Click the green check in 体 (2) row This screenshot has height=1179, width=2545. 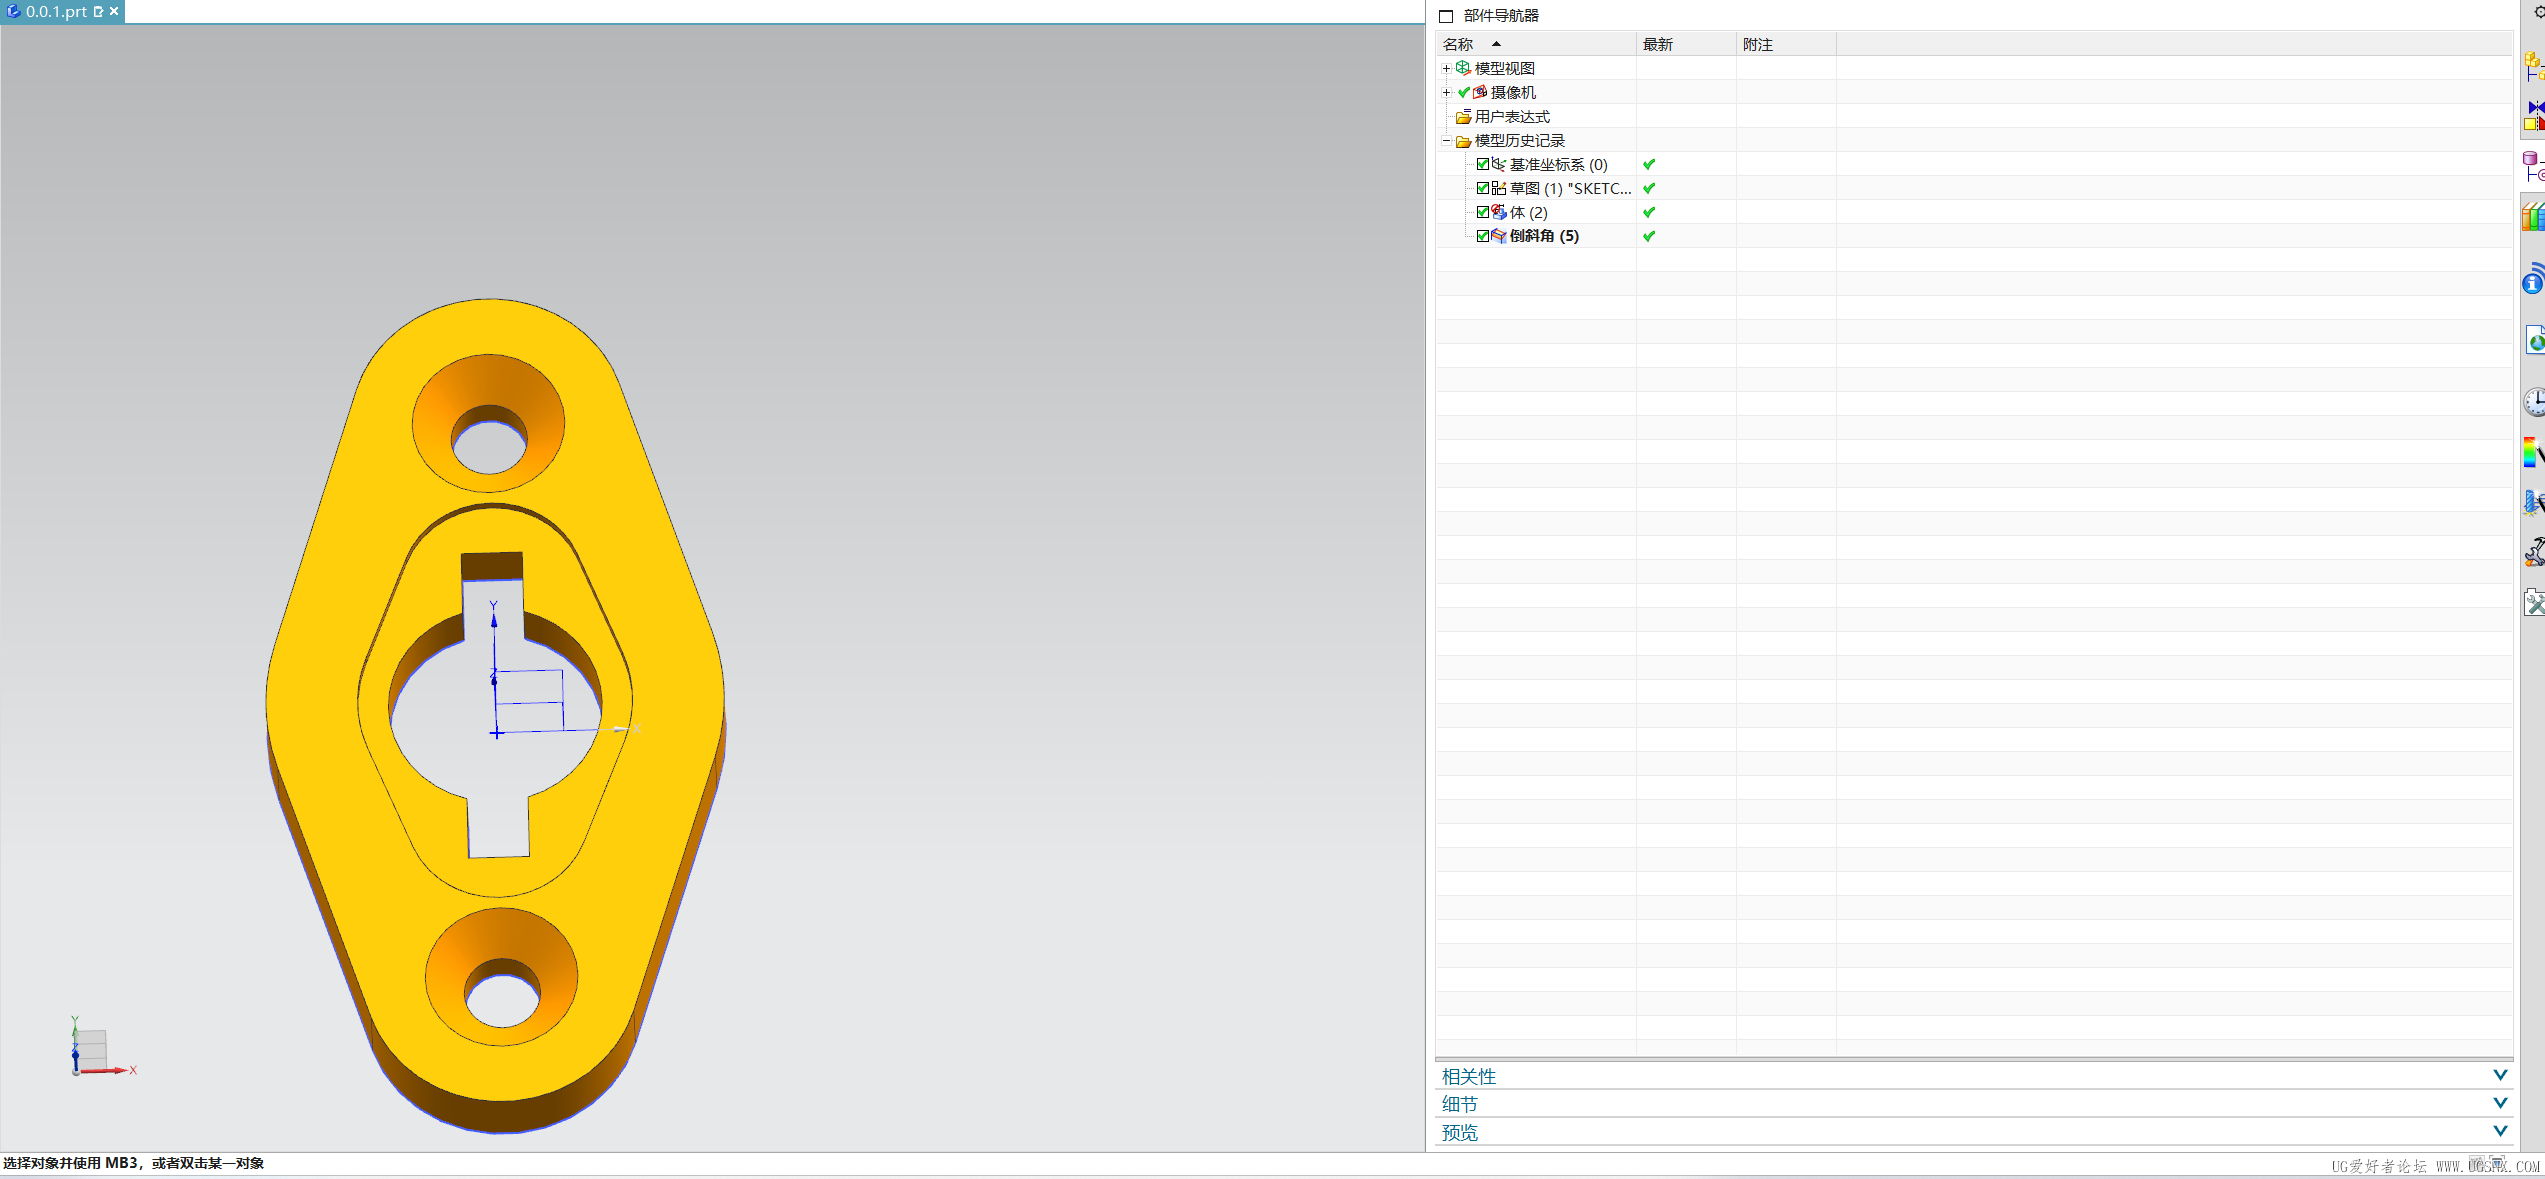click(x=1649, y=212)
